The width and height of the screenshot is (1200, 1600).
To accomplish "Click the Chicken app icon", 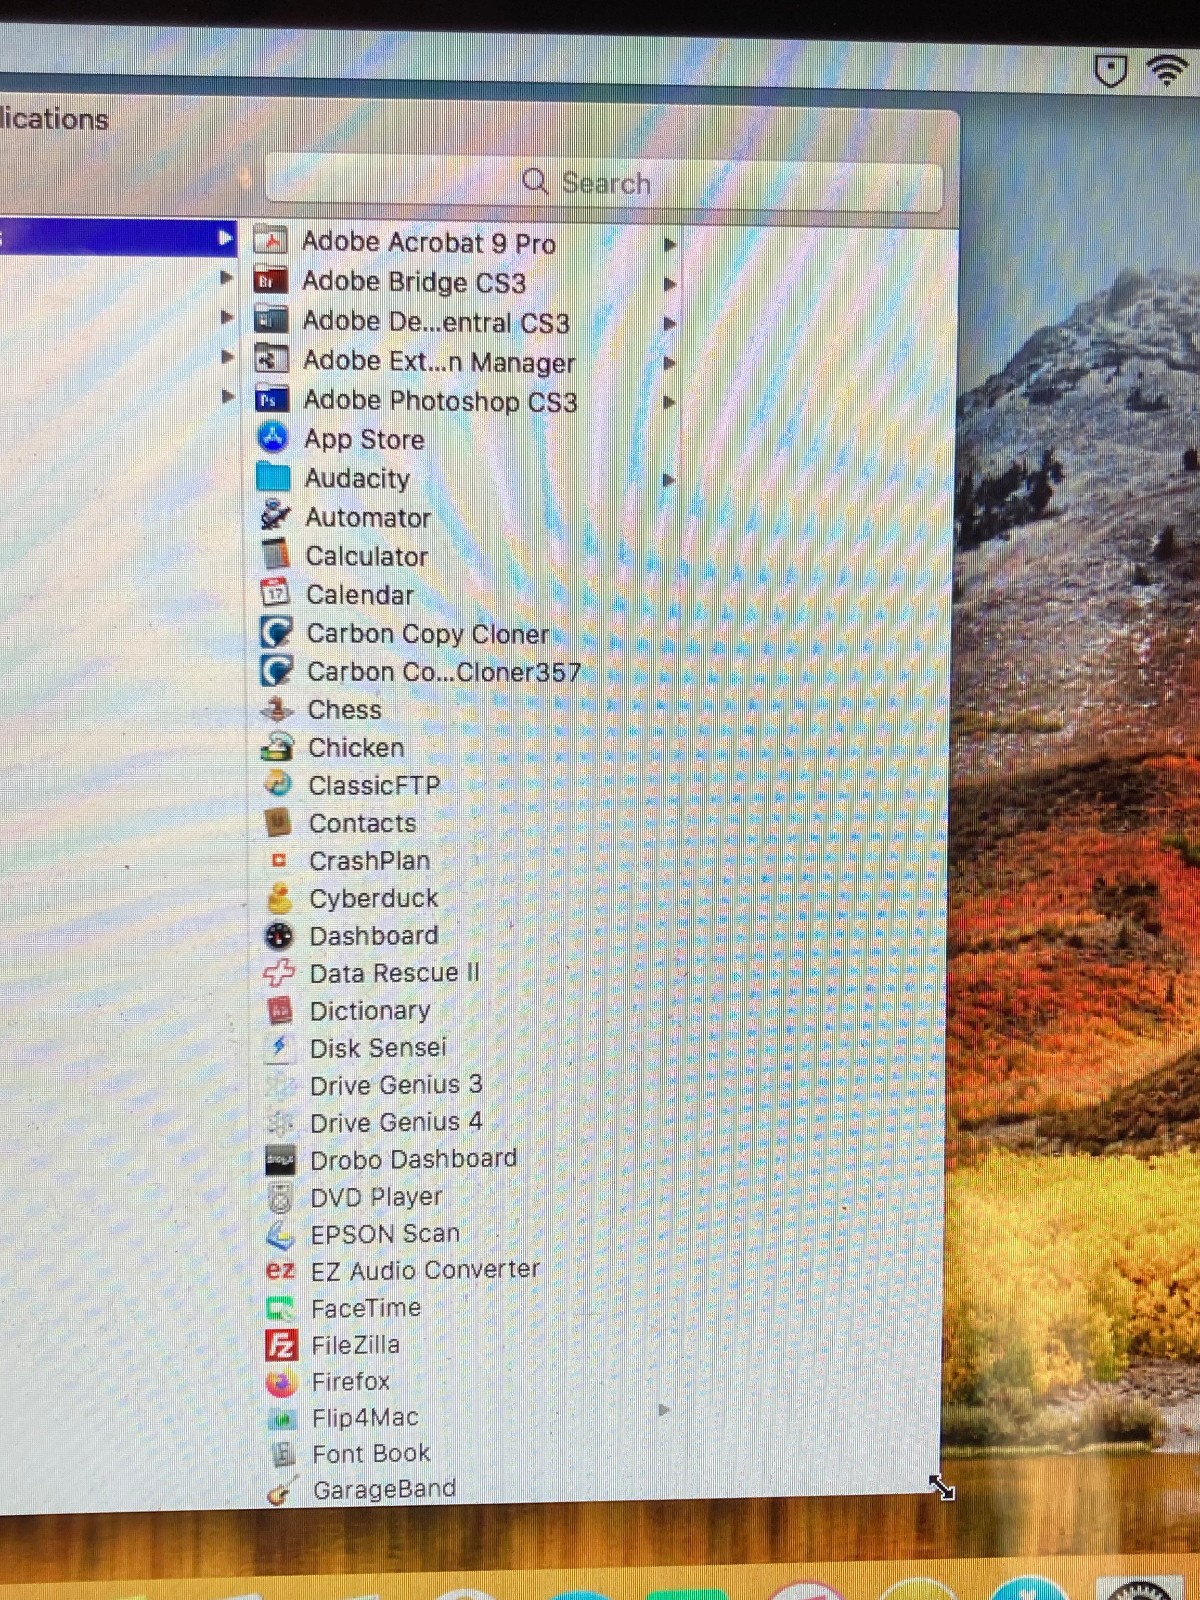I will coord(277,747).
